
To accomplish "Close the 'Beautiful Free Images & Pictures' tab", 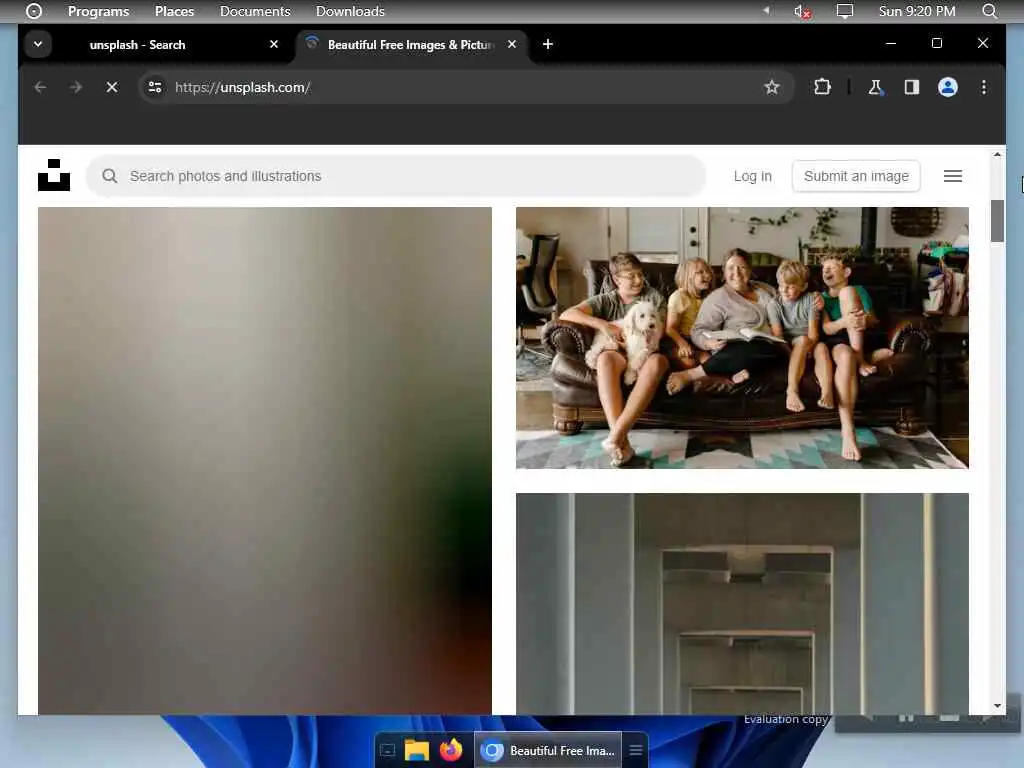I will 512,44.
